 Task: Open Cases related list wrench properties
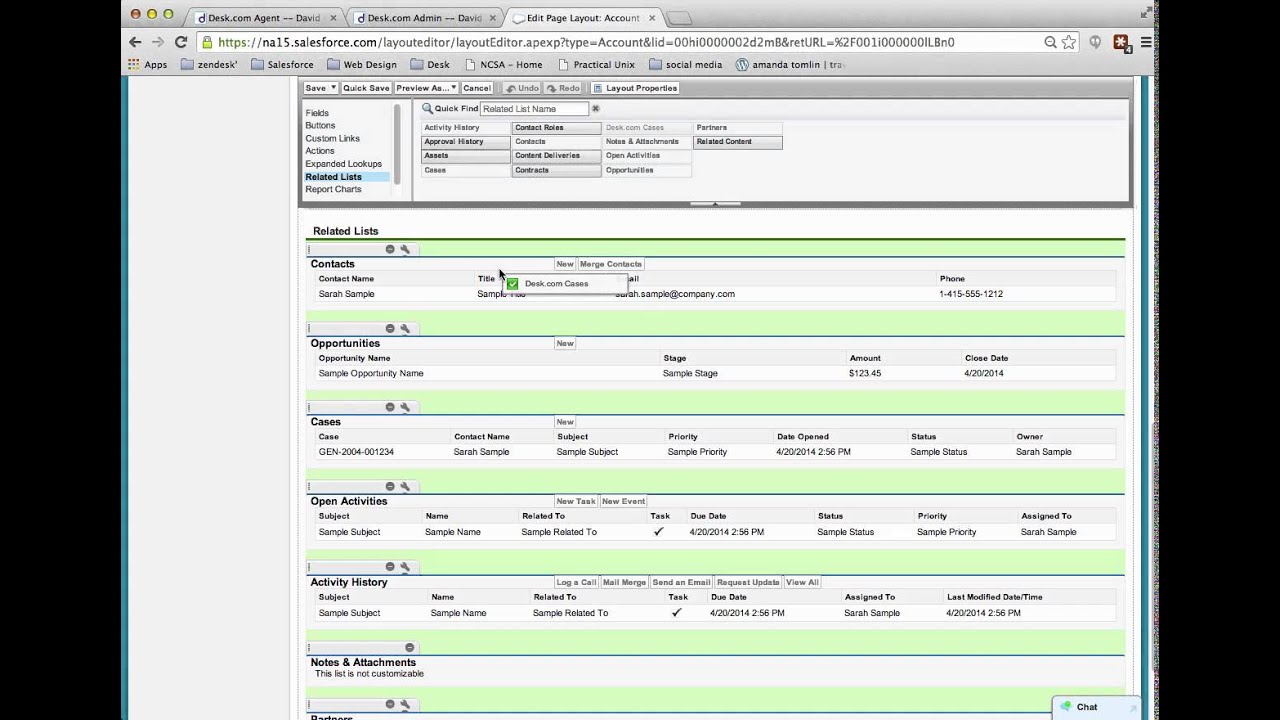pos(405,407)
